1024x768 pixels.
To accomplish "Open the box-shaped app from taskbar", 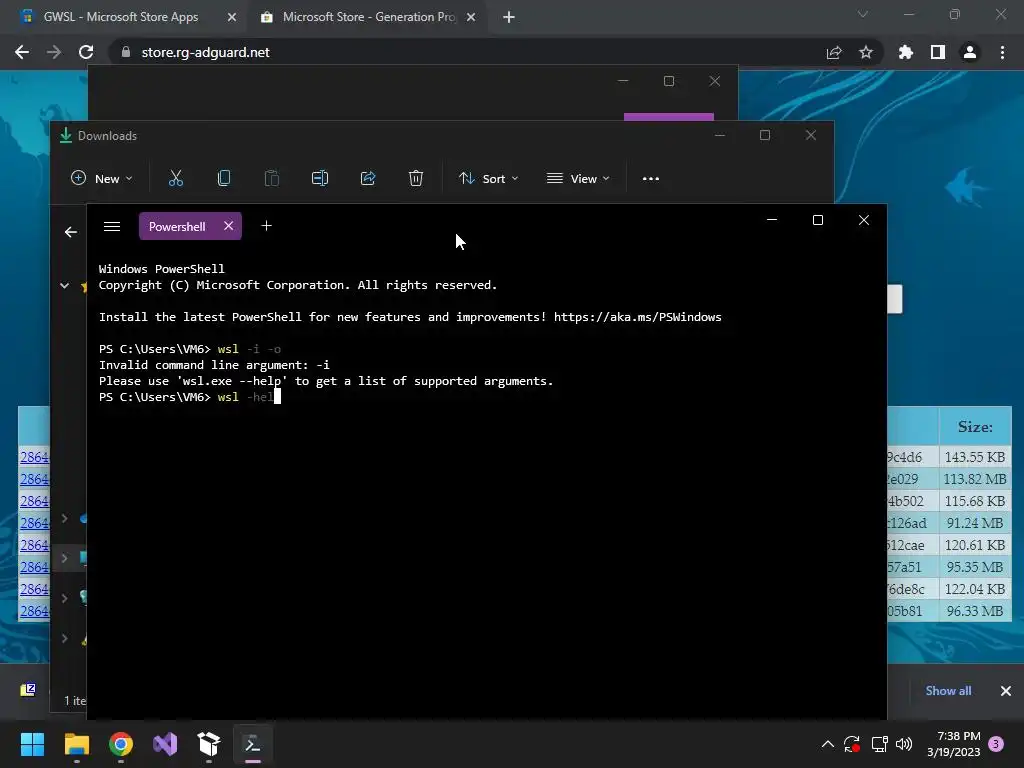I will [x=209, y=744].
